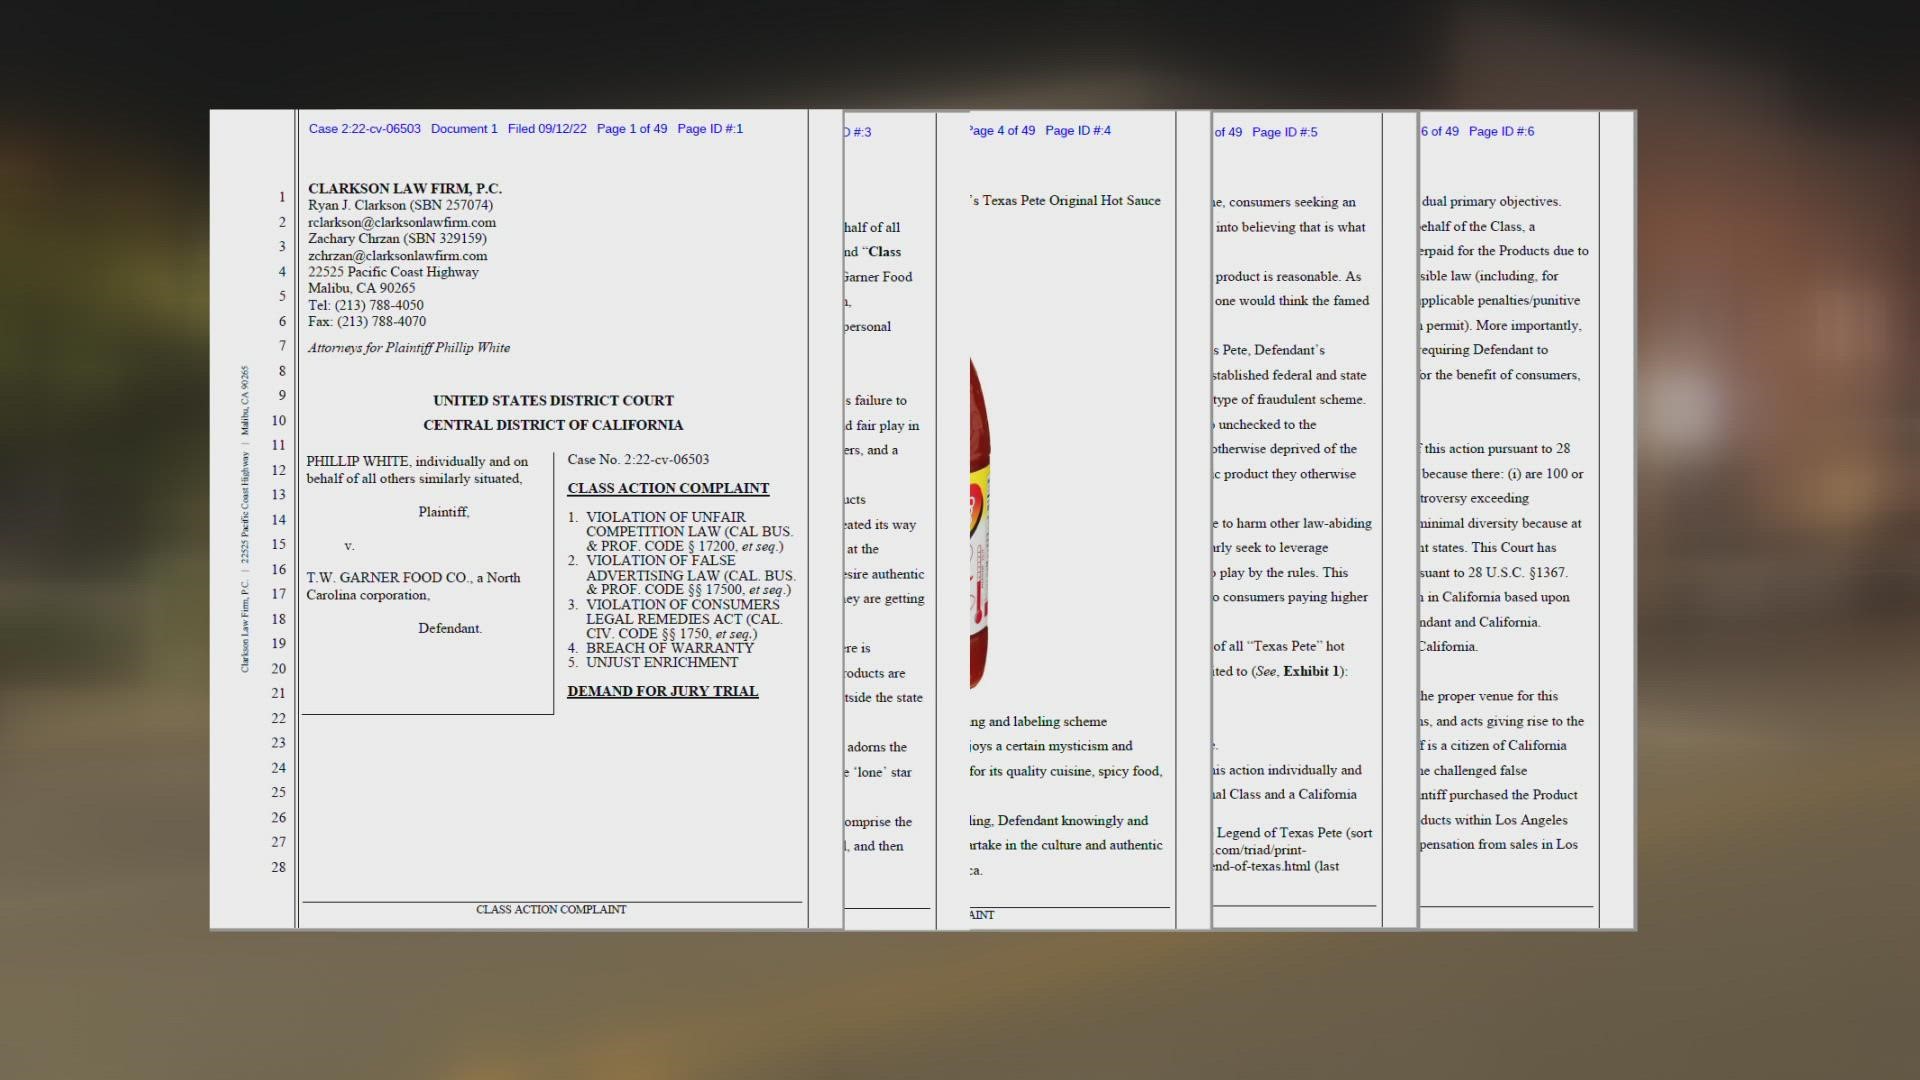Click "because there: (i) are 100 or" line
The width and height of the screenshot is (1920, 1080).
1502,474
